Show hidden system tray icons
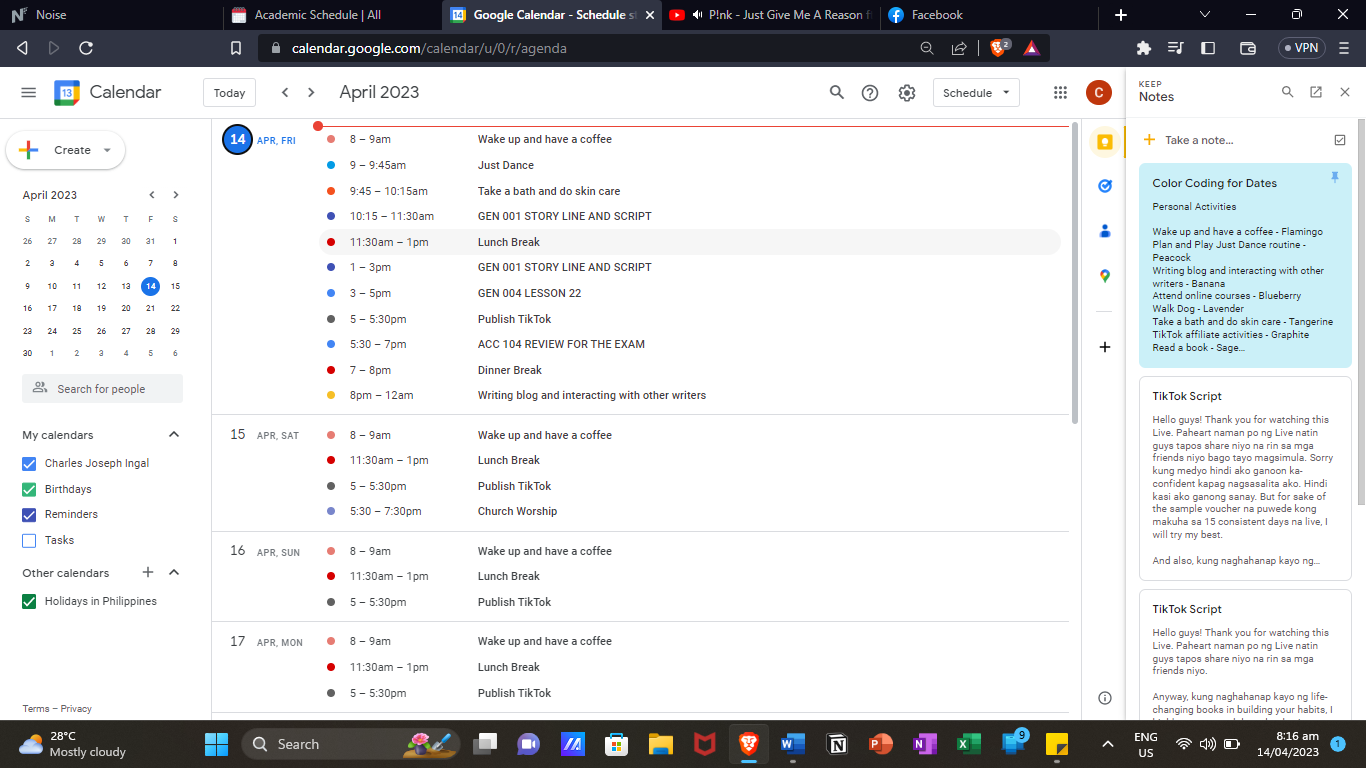The width and height of the screenshot is (1366, 768). [1108, 744]
